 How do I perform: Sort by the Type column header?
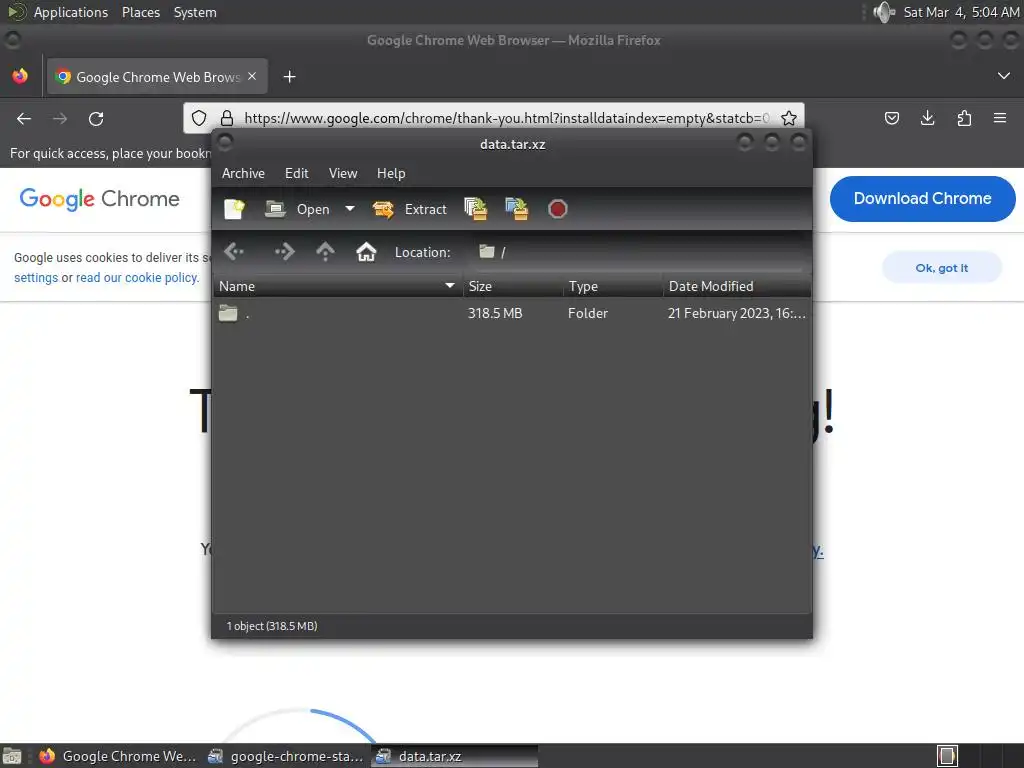[613, 286]
